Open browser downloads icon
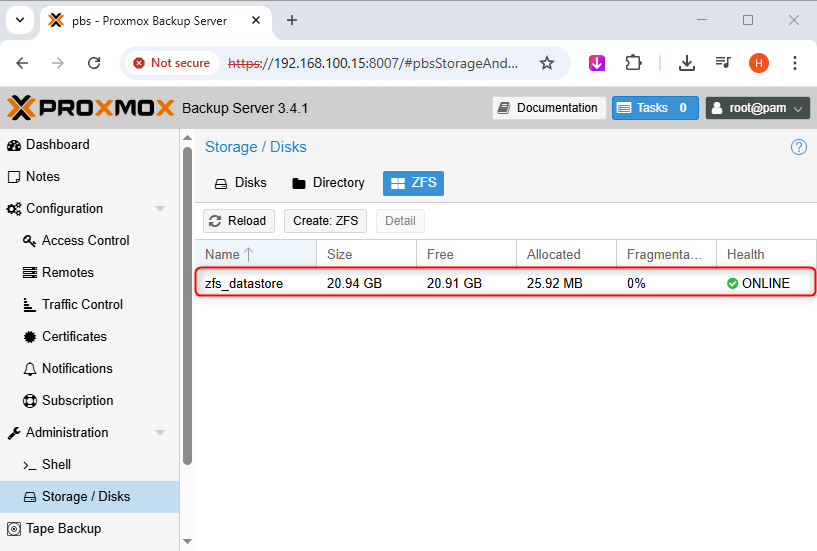817x551 pixels. click(687, 64)
